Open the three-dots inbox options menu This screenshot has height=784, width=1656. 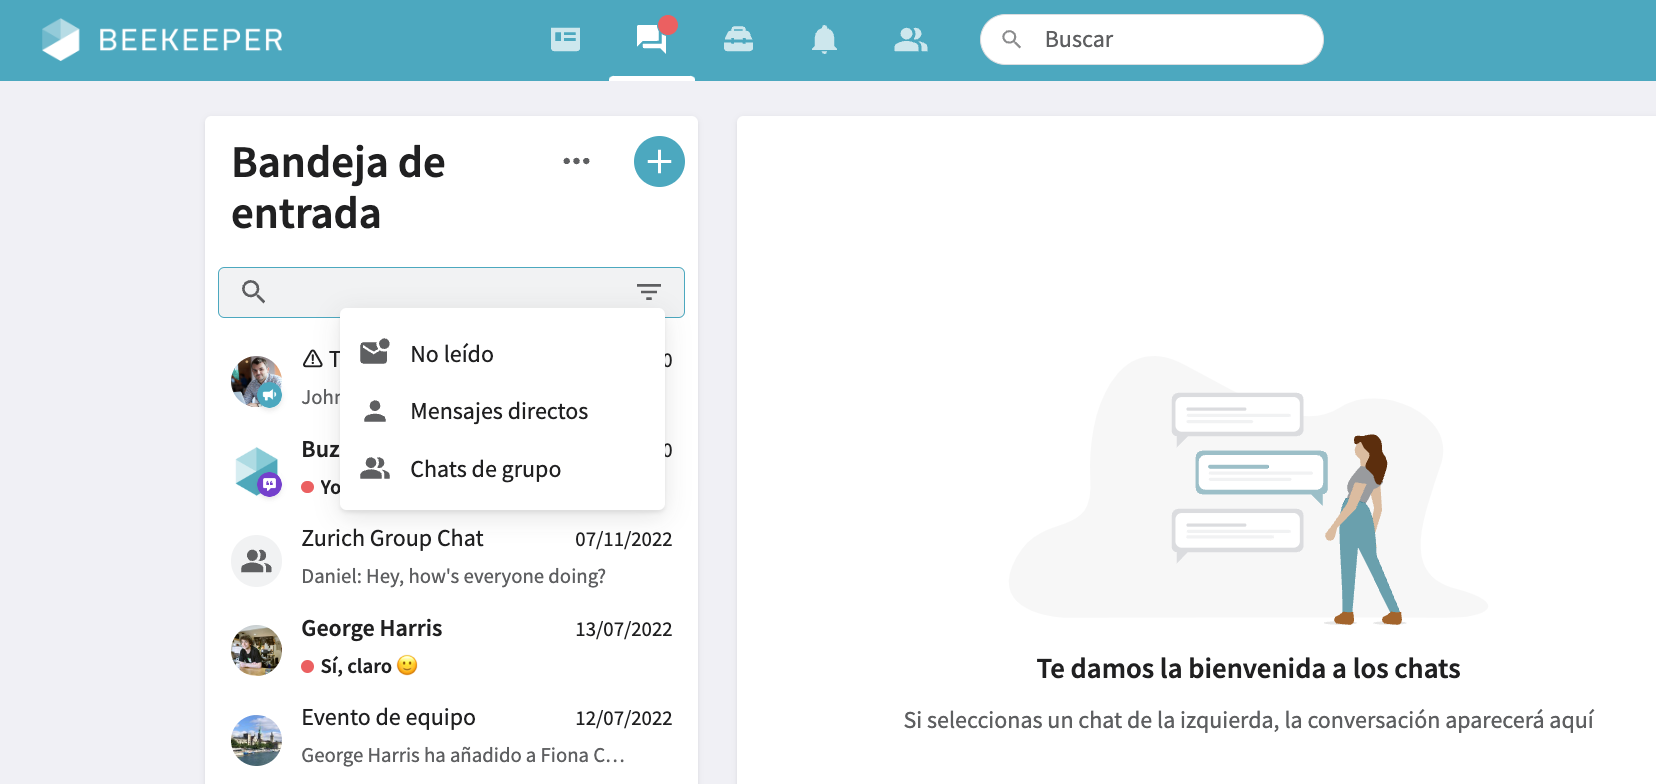point(576,161)
